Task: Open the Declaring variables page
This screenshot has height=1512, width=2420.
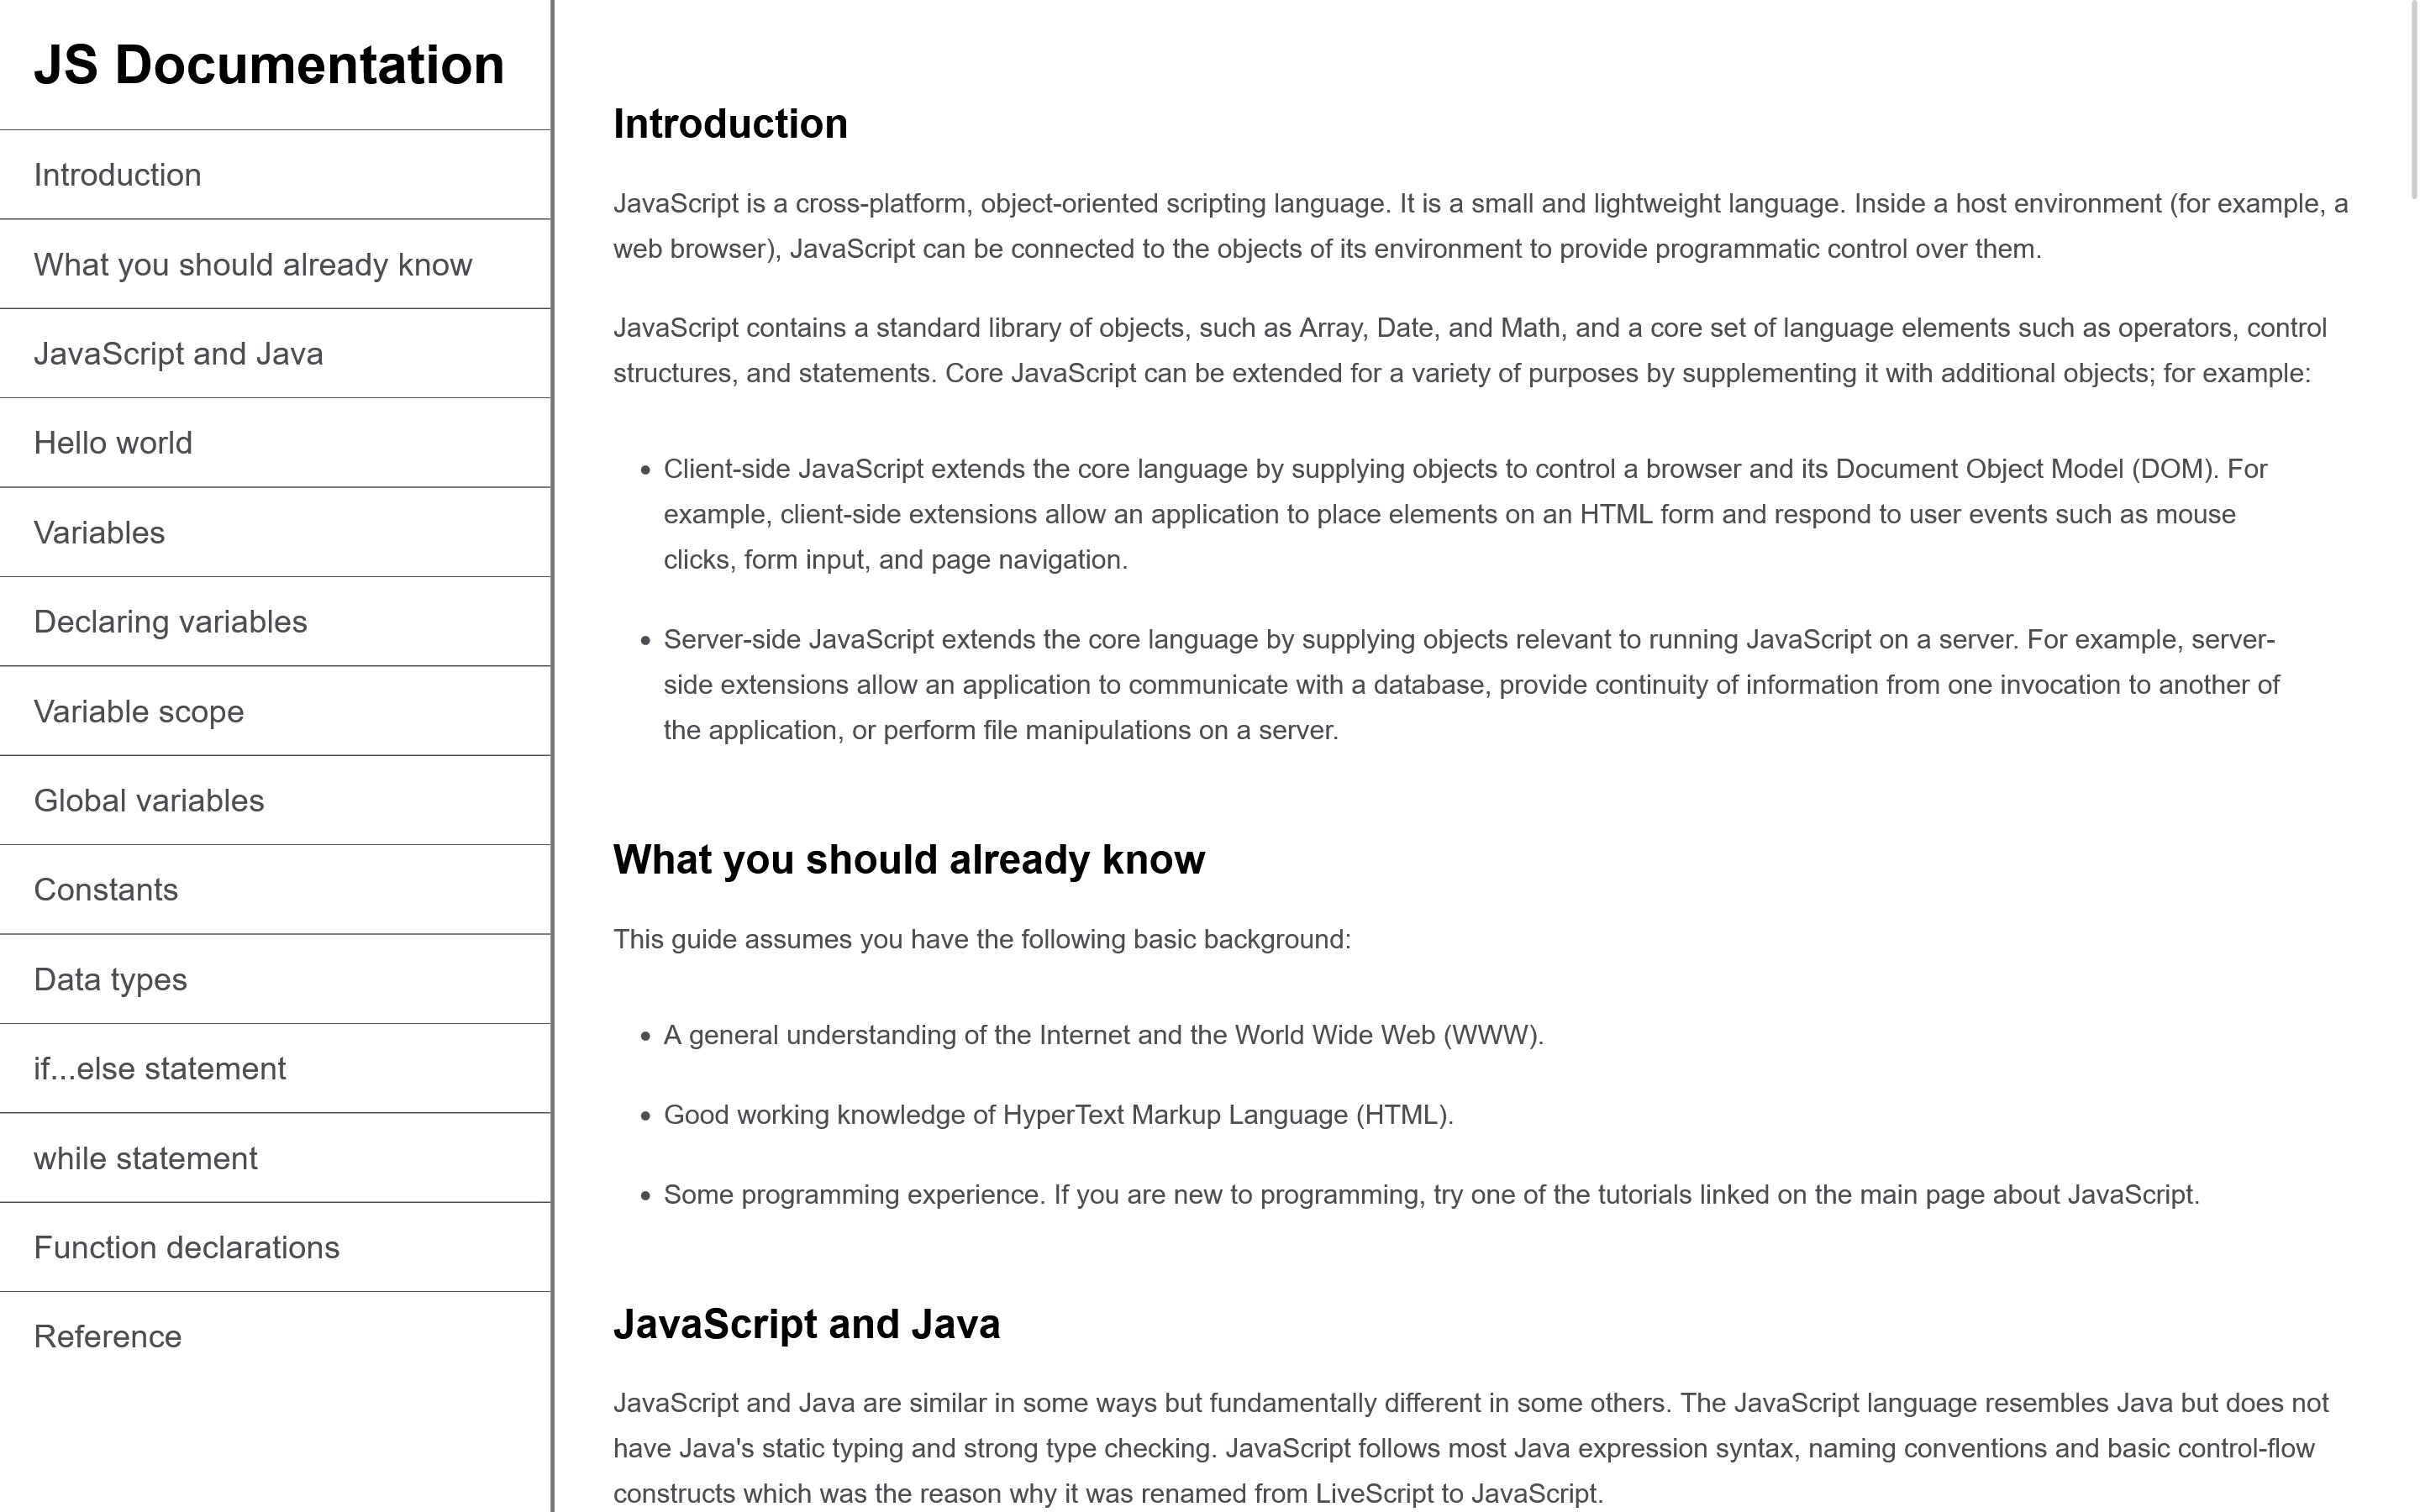Action: 171,621
